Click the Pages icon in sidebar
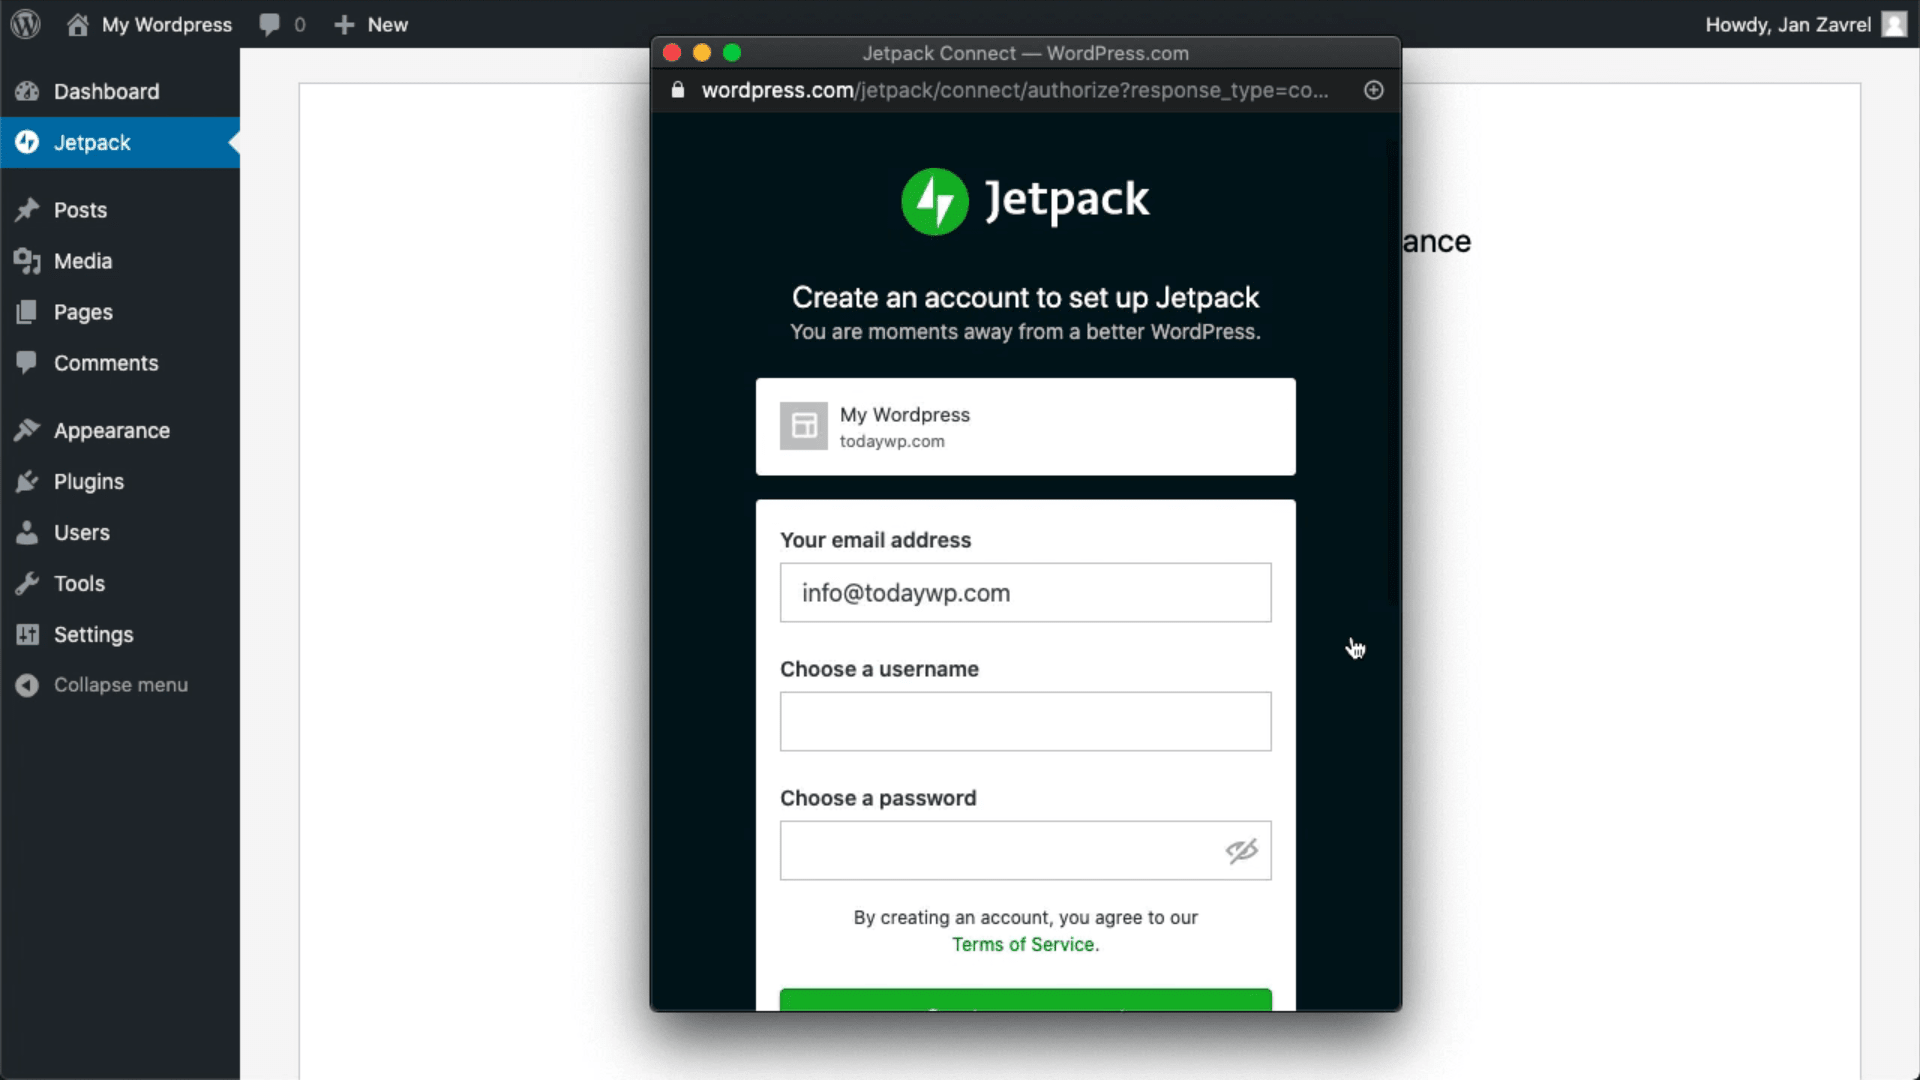The height and width of the screenshot is (1080, 1920). pos(27,312)
